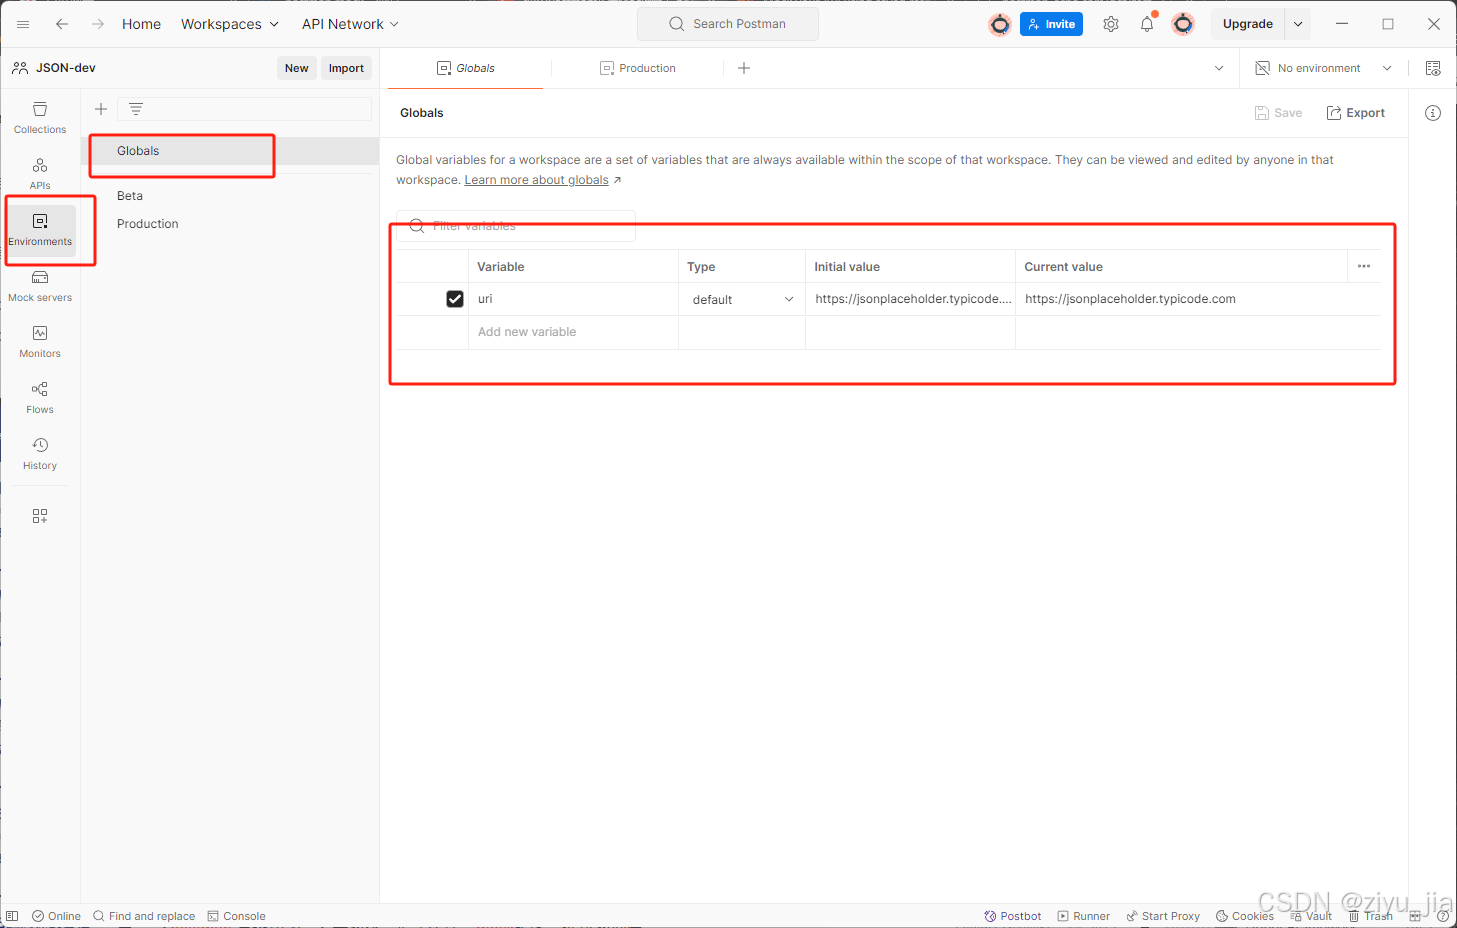
Task: Focus the Search Postman box
Action: pyautogui.click(x=728, y=24)
